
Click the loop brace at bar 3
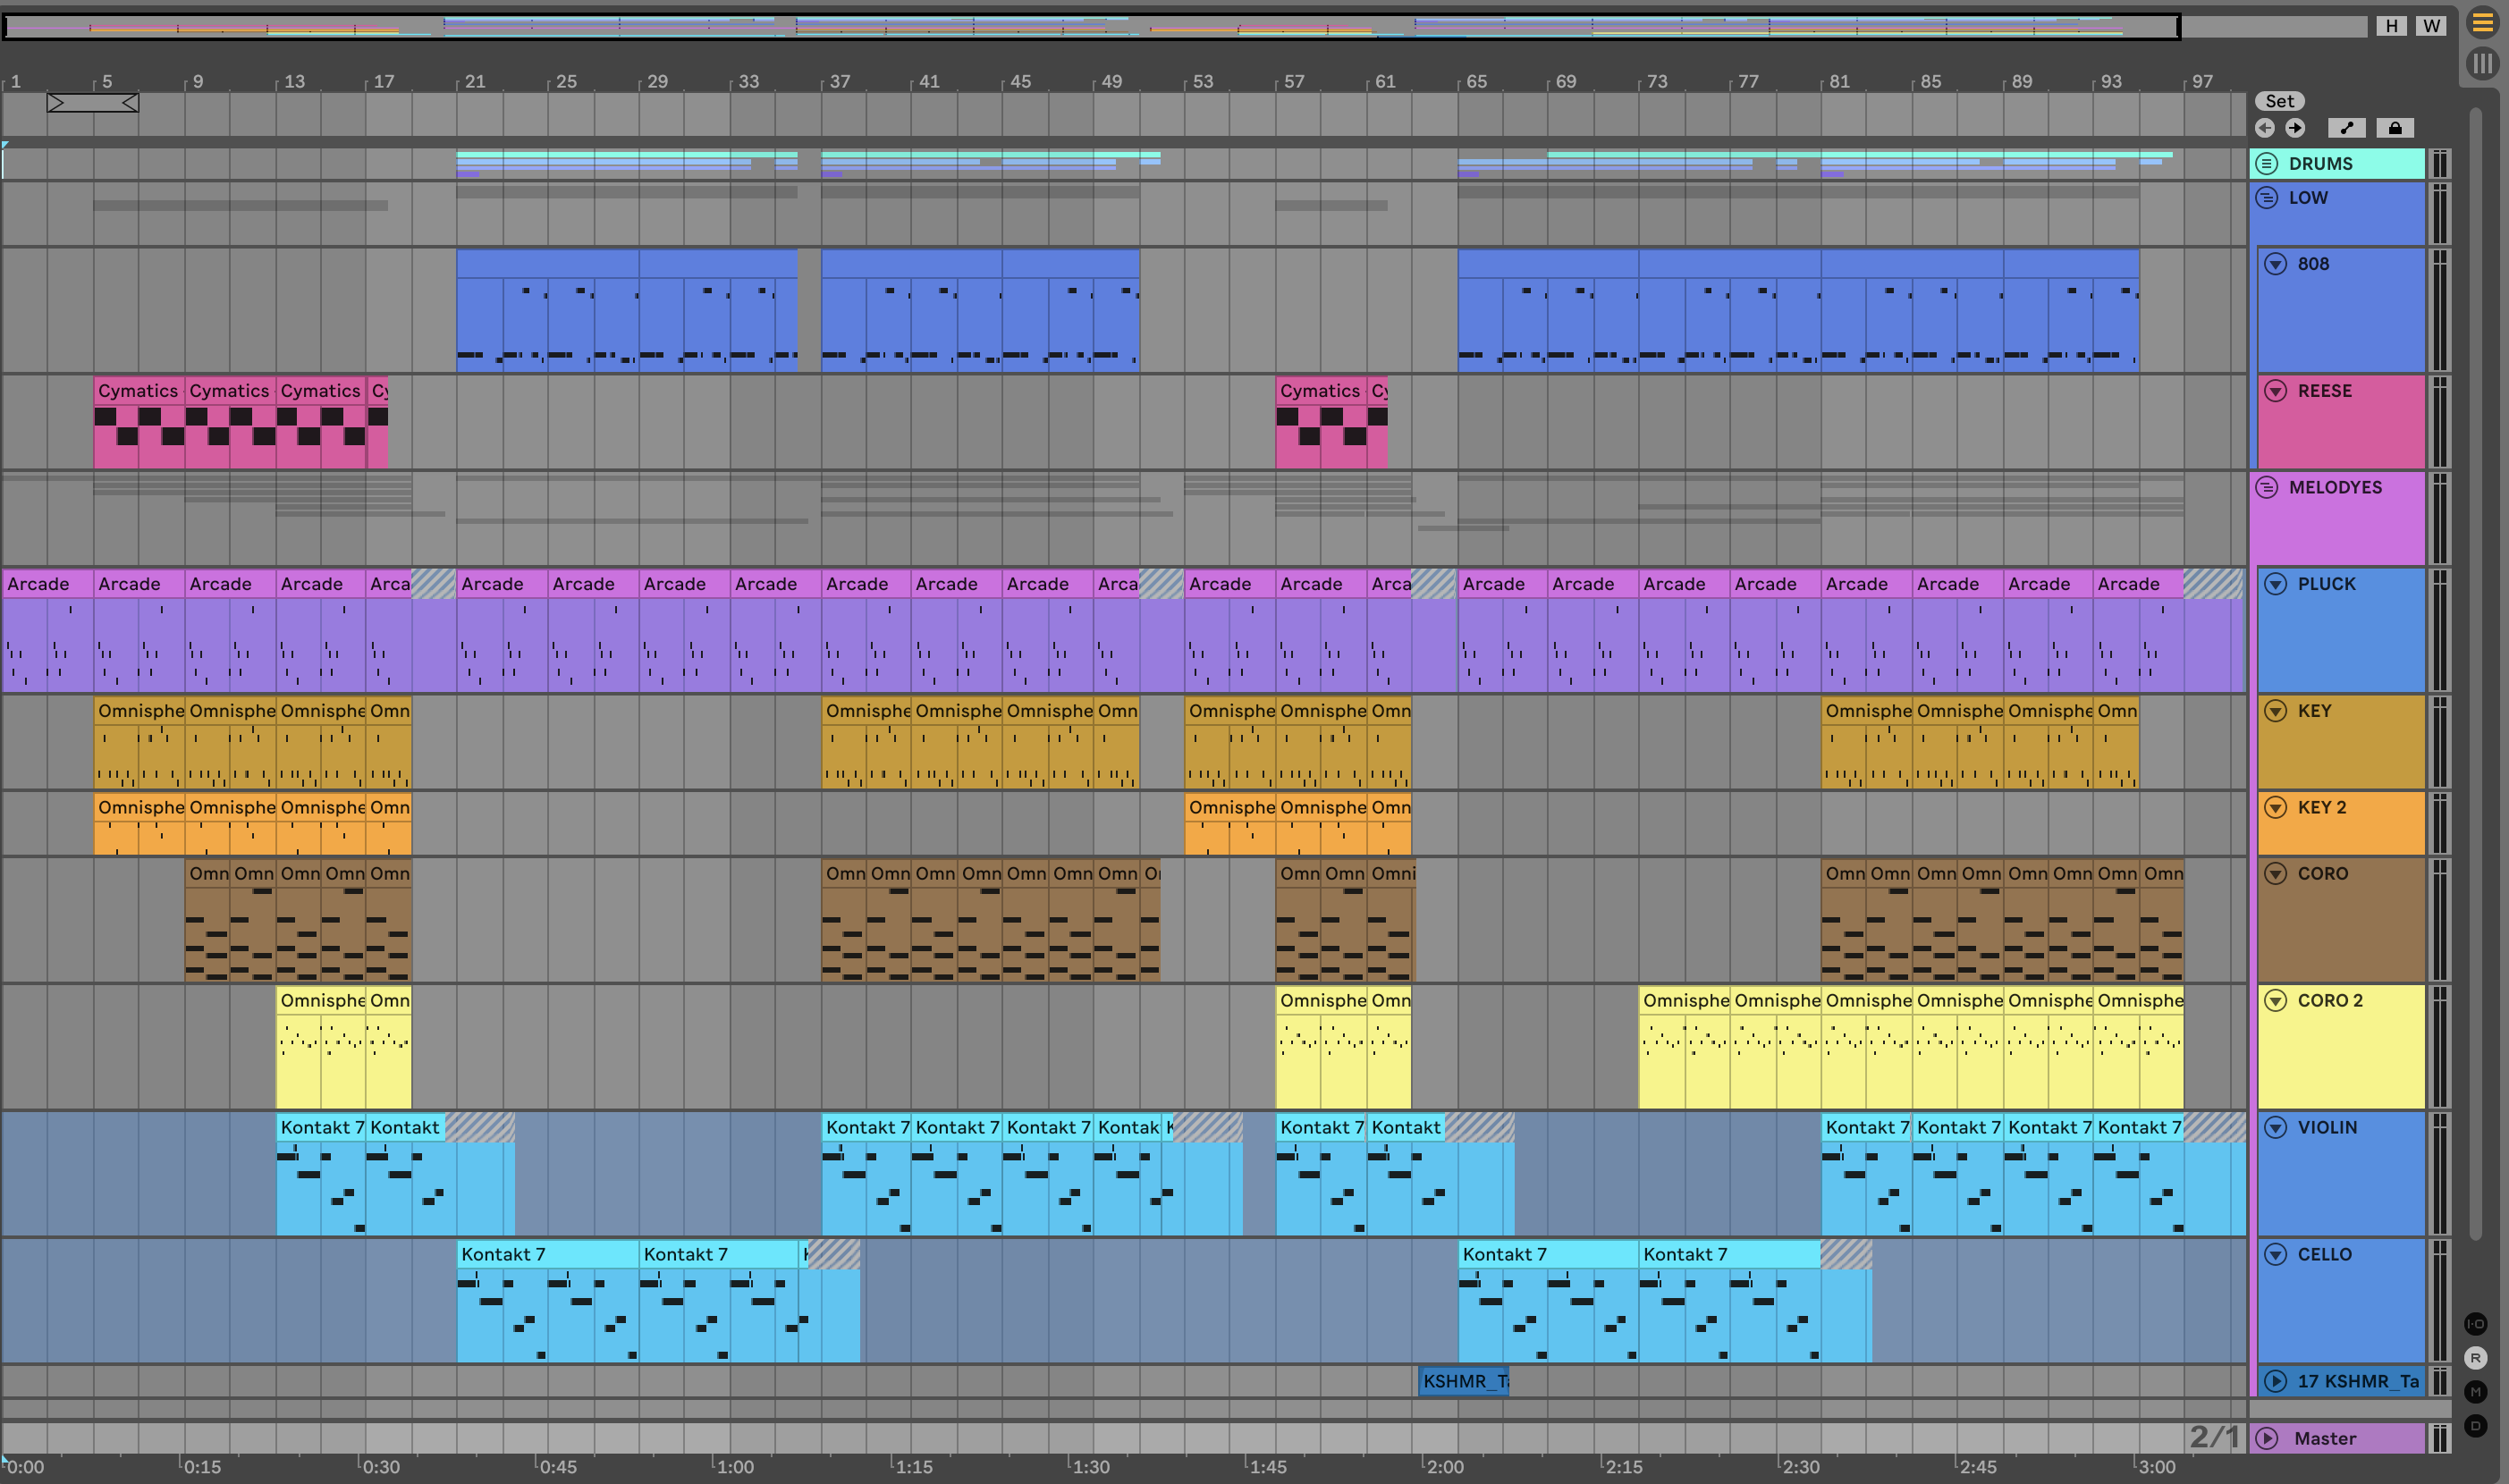[x=92, y=103]
